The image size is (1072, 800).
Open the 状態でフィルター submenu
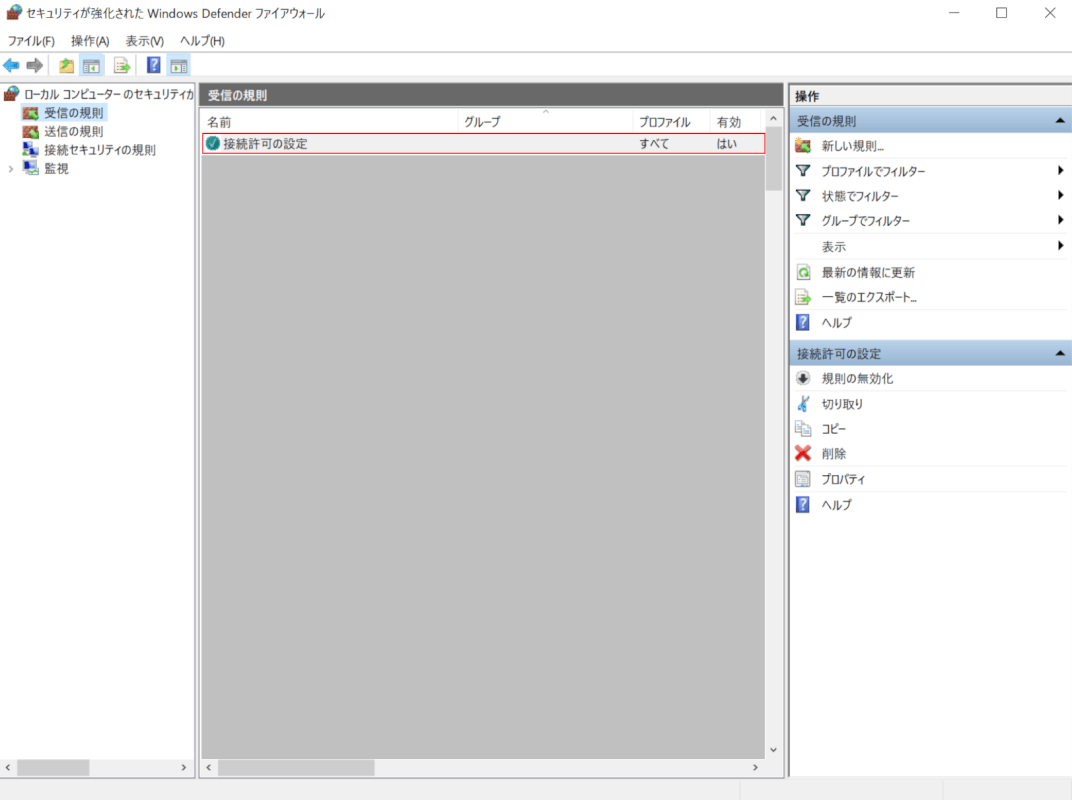click(x=860, y=196)
